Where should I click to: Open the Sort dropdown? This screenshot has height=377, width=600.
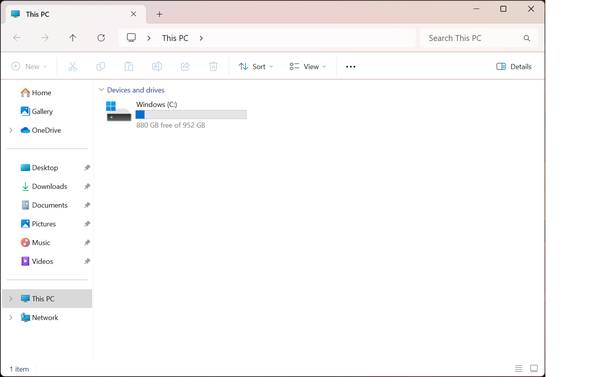[256, 66]
